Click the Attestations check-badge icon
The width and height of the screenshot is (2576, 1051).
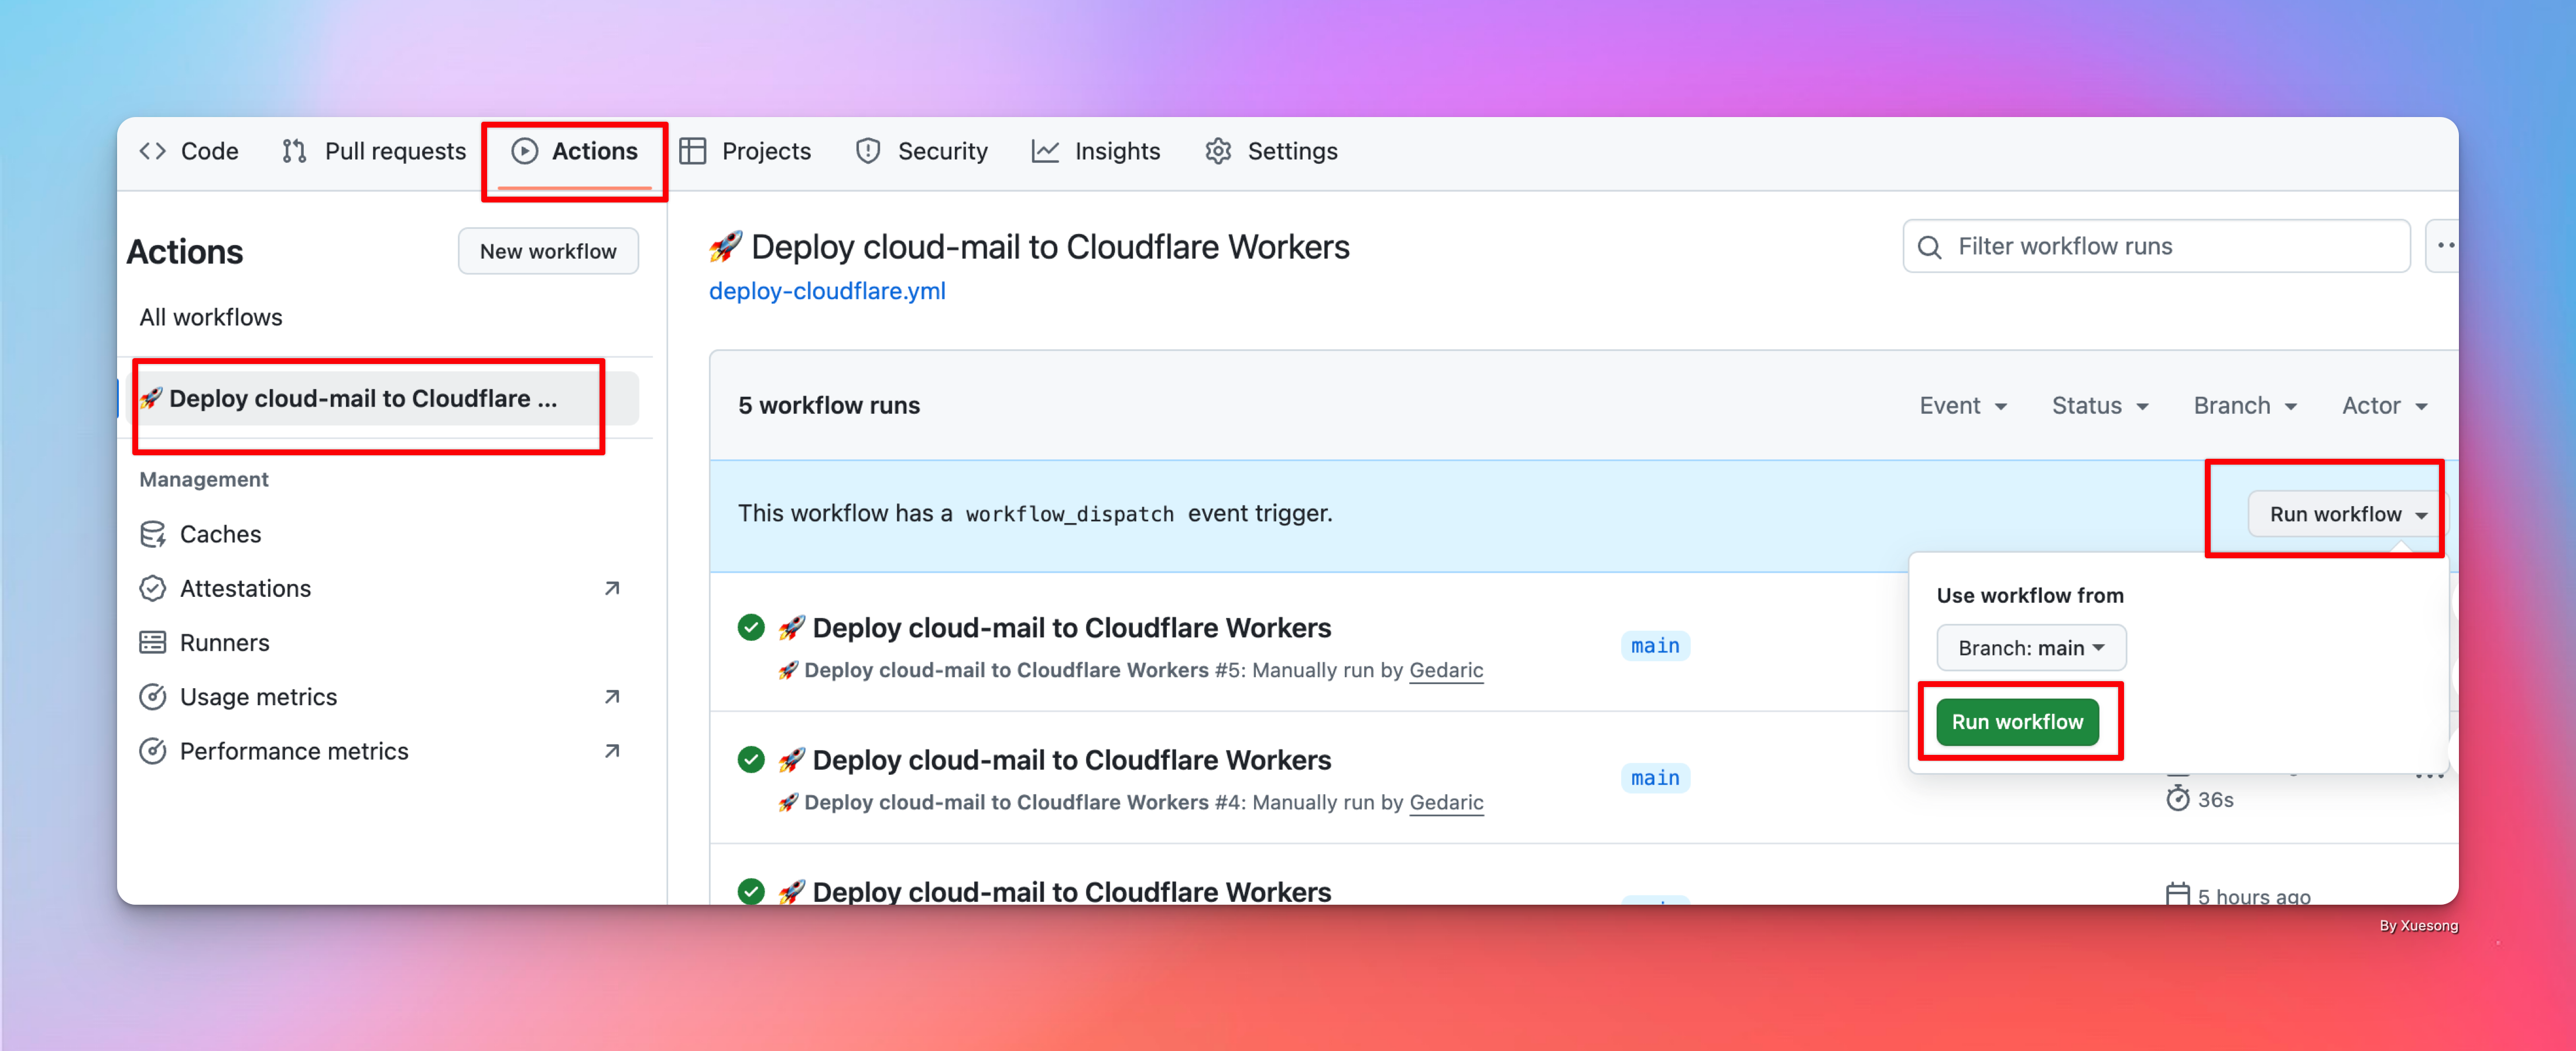pyautogui.click(x=153, y=588)
